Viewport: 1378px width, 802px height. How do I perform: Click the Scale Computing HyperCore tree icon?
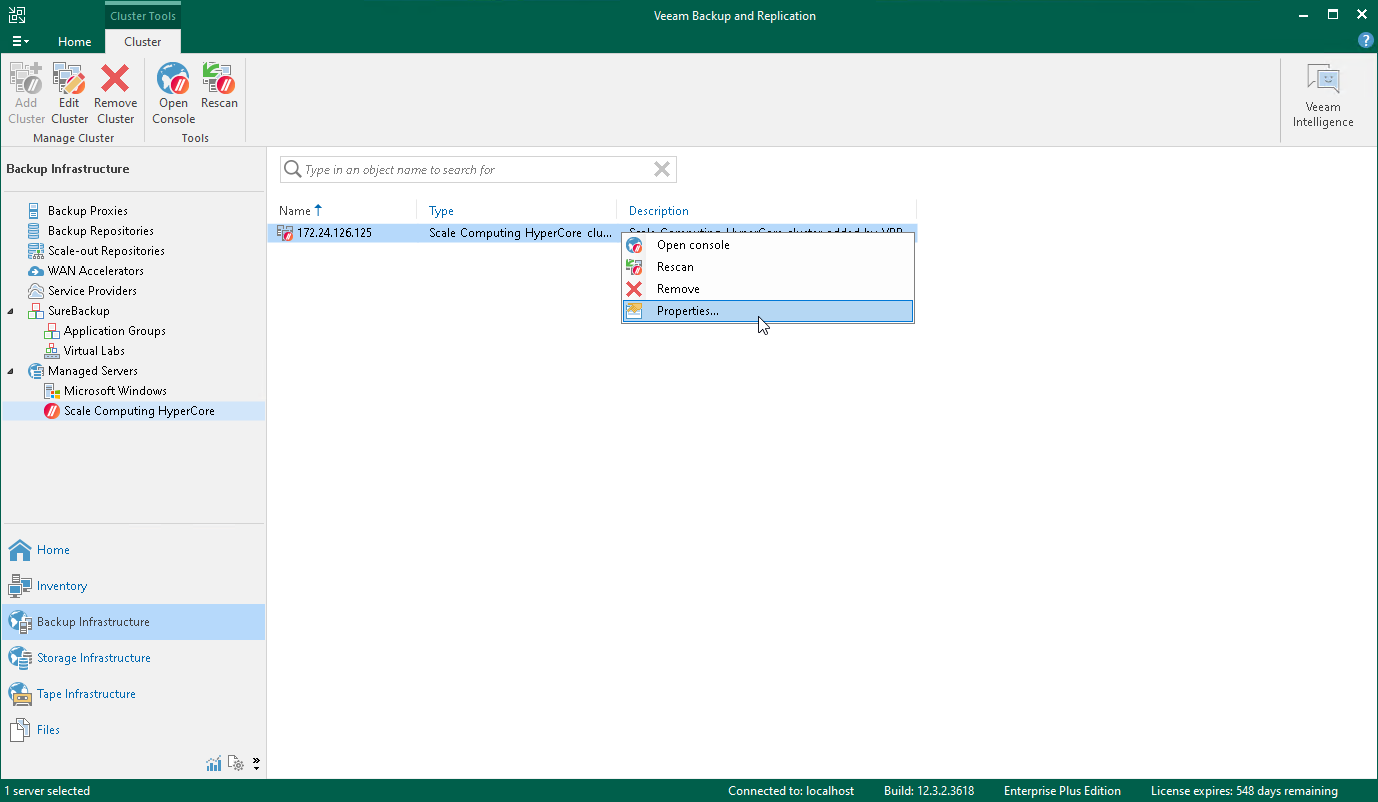(x=52, y=411)
